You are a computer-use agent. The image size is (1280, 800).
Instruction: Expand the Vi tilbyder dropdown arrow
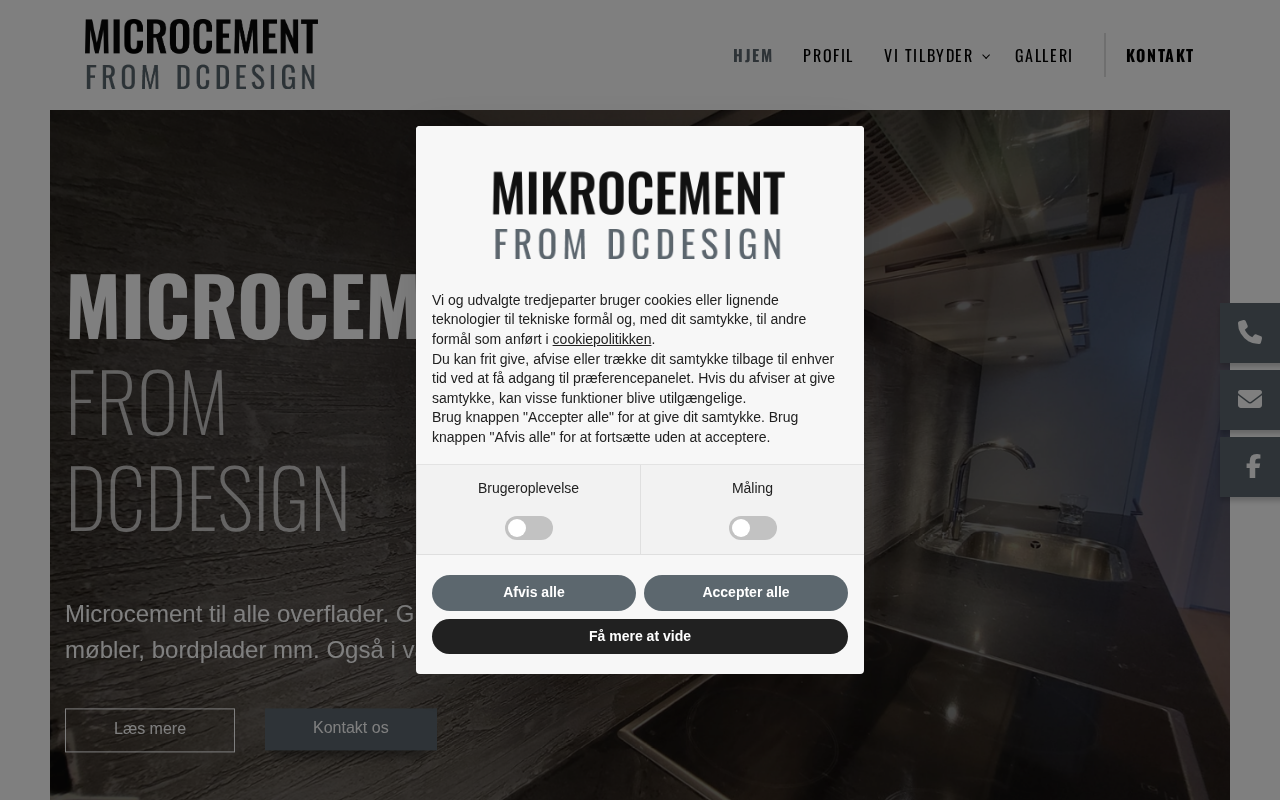click(986, 56)
